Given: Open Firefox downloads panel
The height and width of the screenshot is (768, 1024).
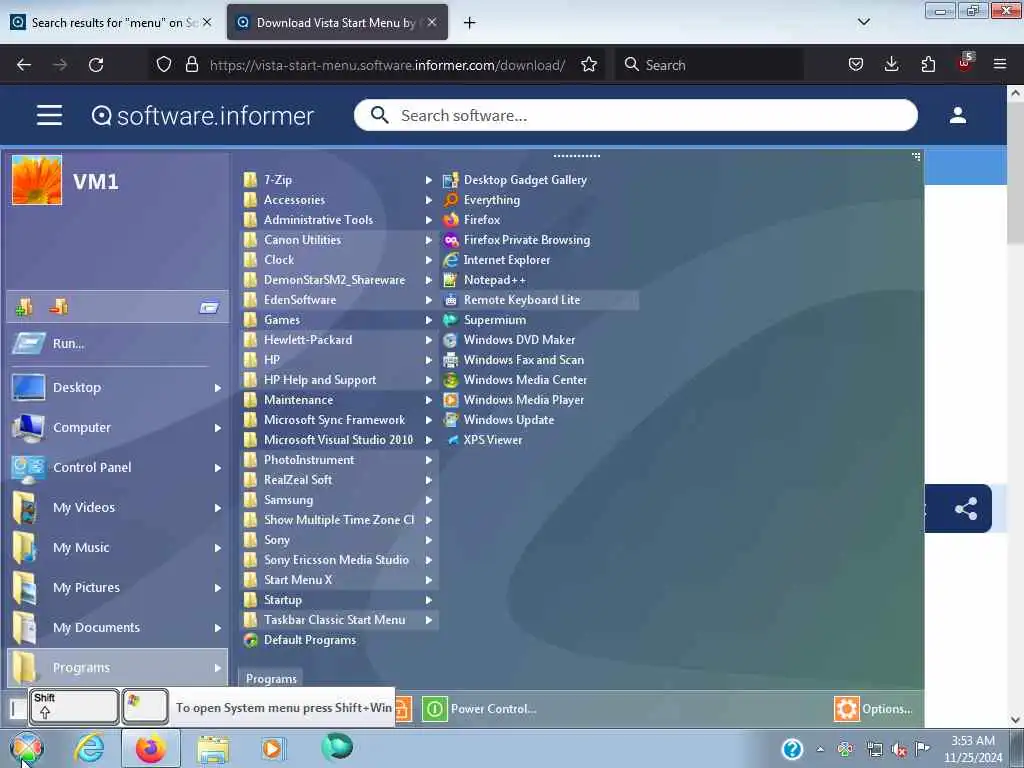Looking at the screenshot, I should click(x=891, y=64).
